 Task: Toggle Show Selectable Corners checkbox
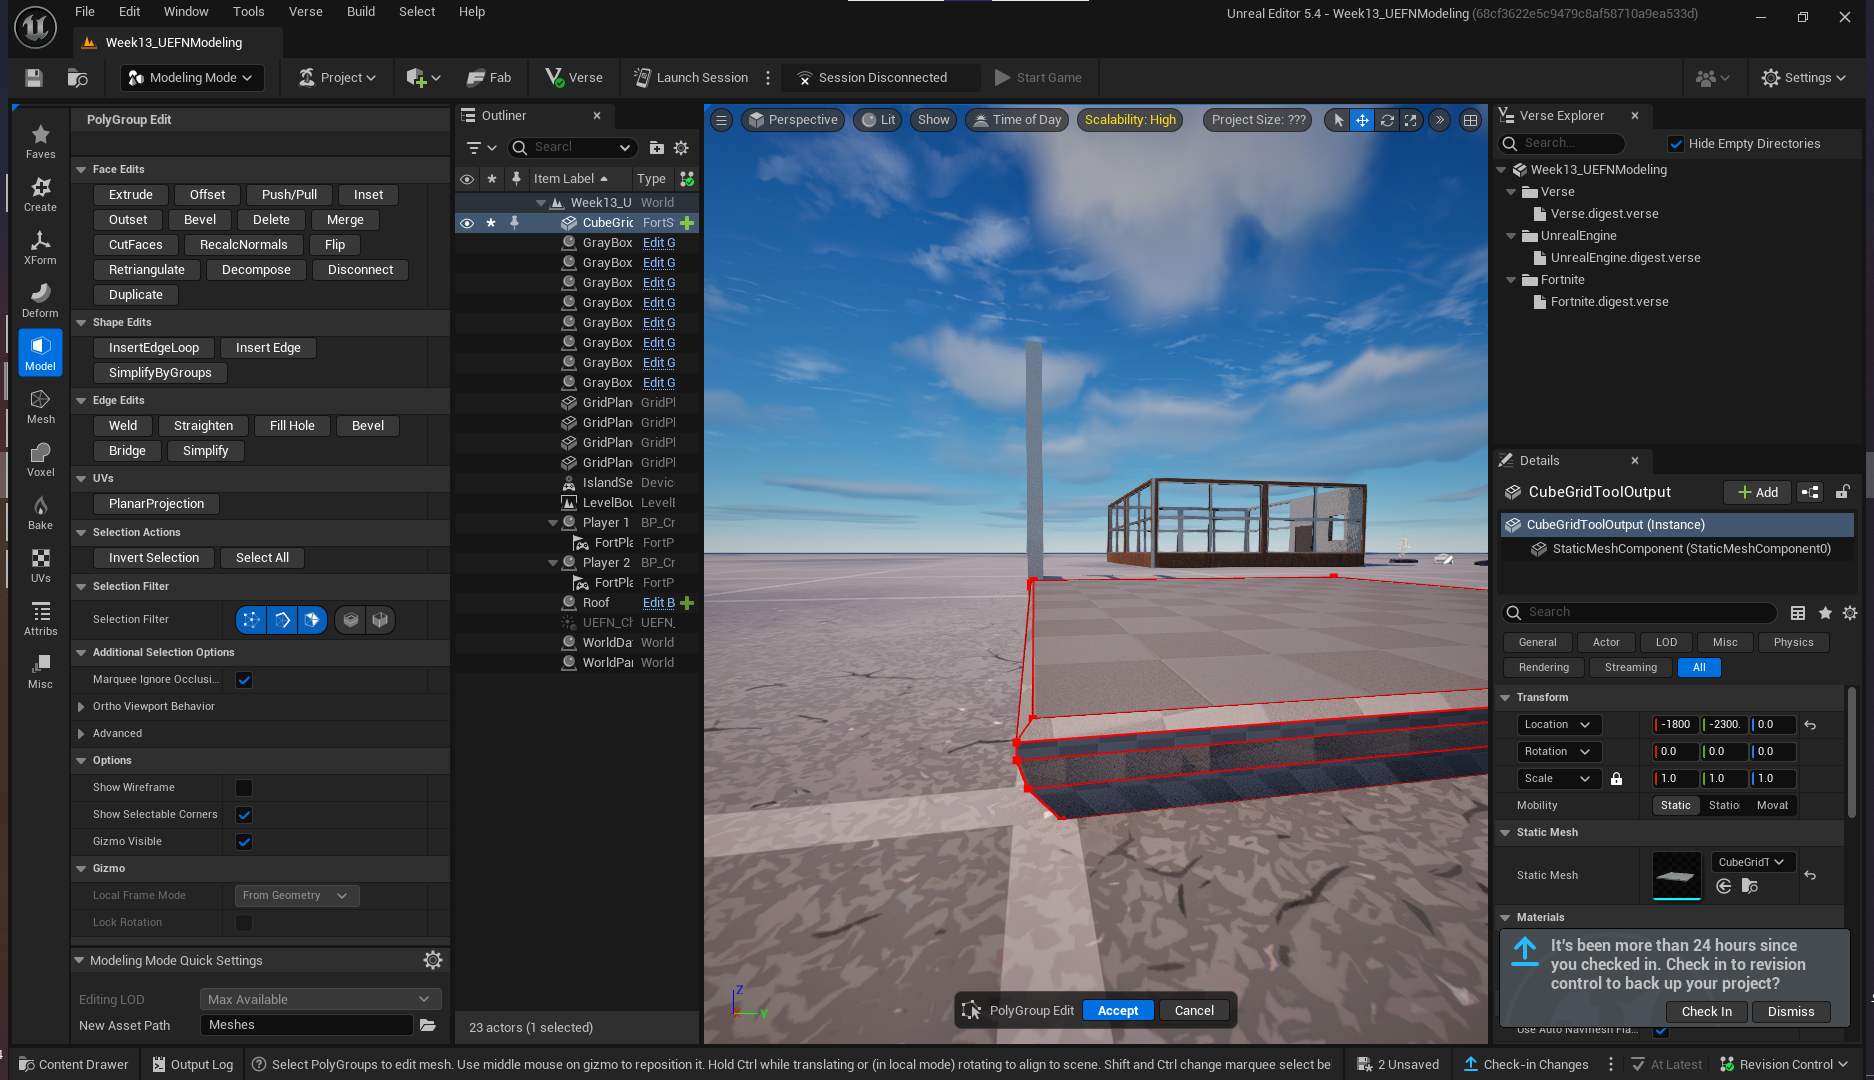click(x=244, y=815)
